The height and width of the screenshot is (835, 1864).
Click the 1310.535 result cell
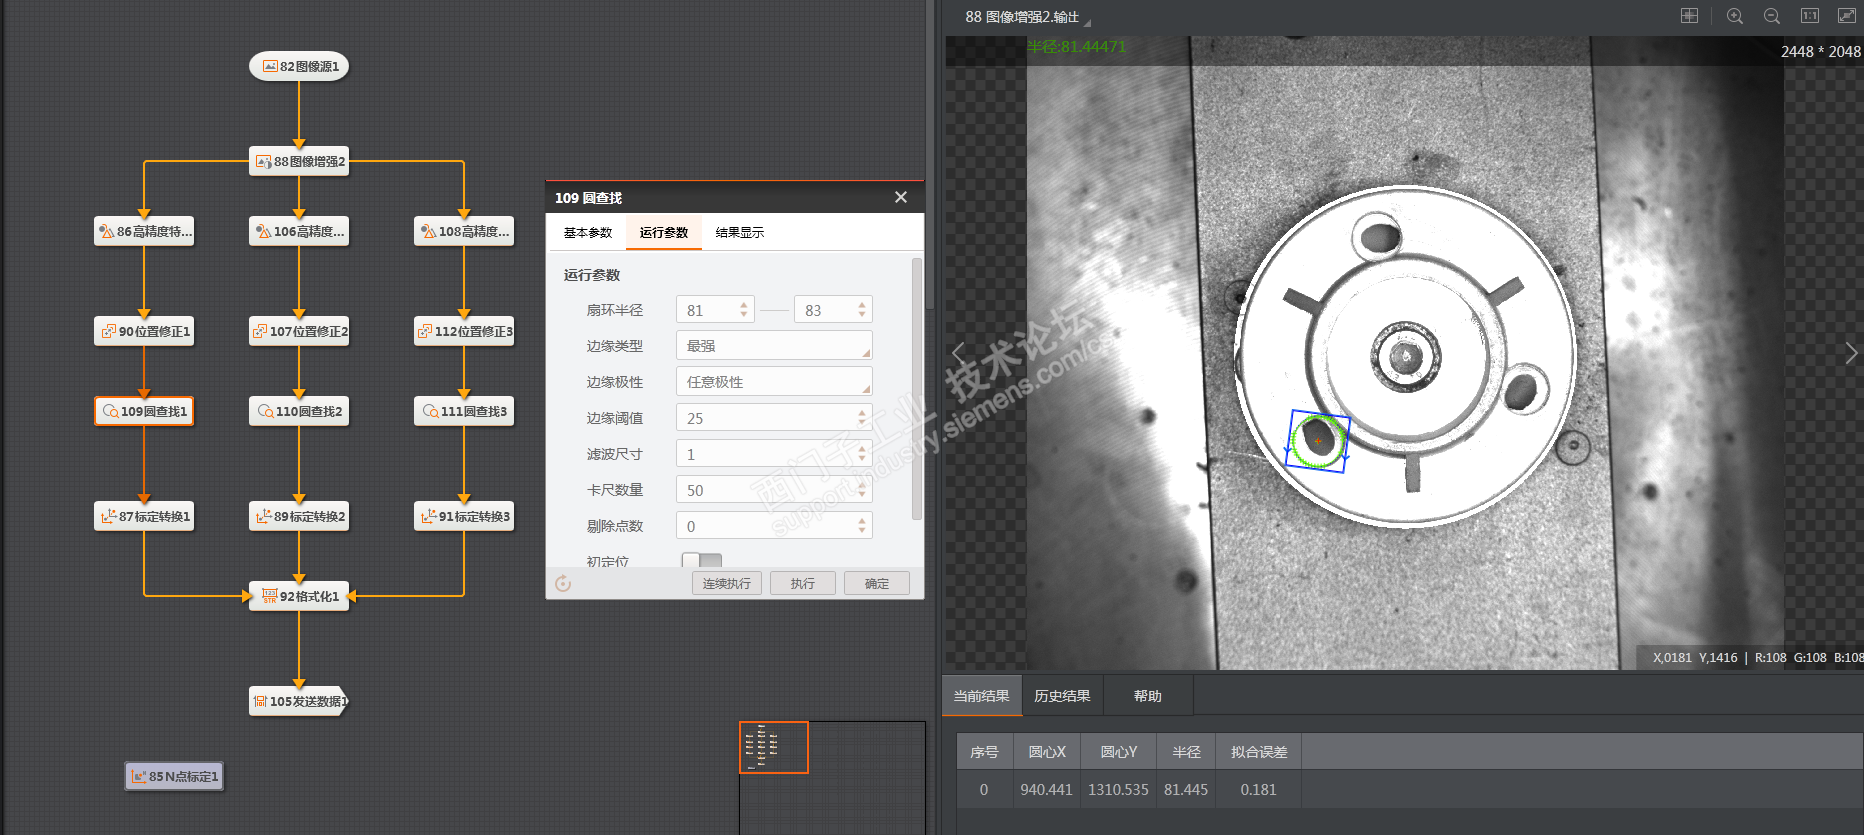[x=1119, y=790]
